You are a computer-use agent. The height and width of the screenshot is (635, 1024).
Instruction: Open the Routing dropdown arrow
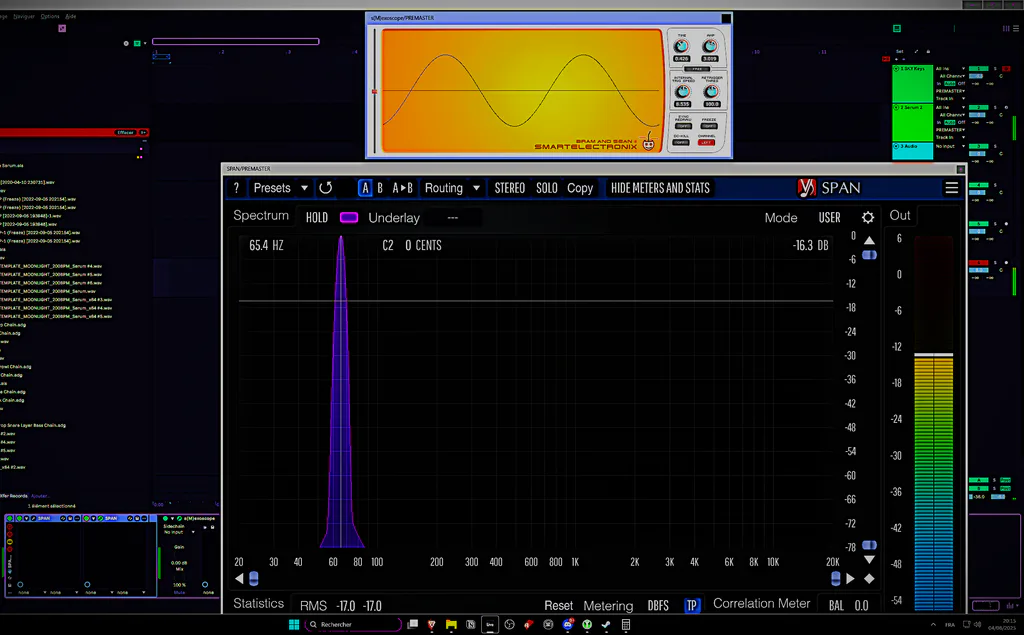point(476,188)
